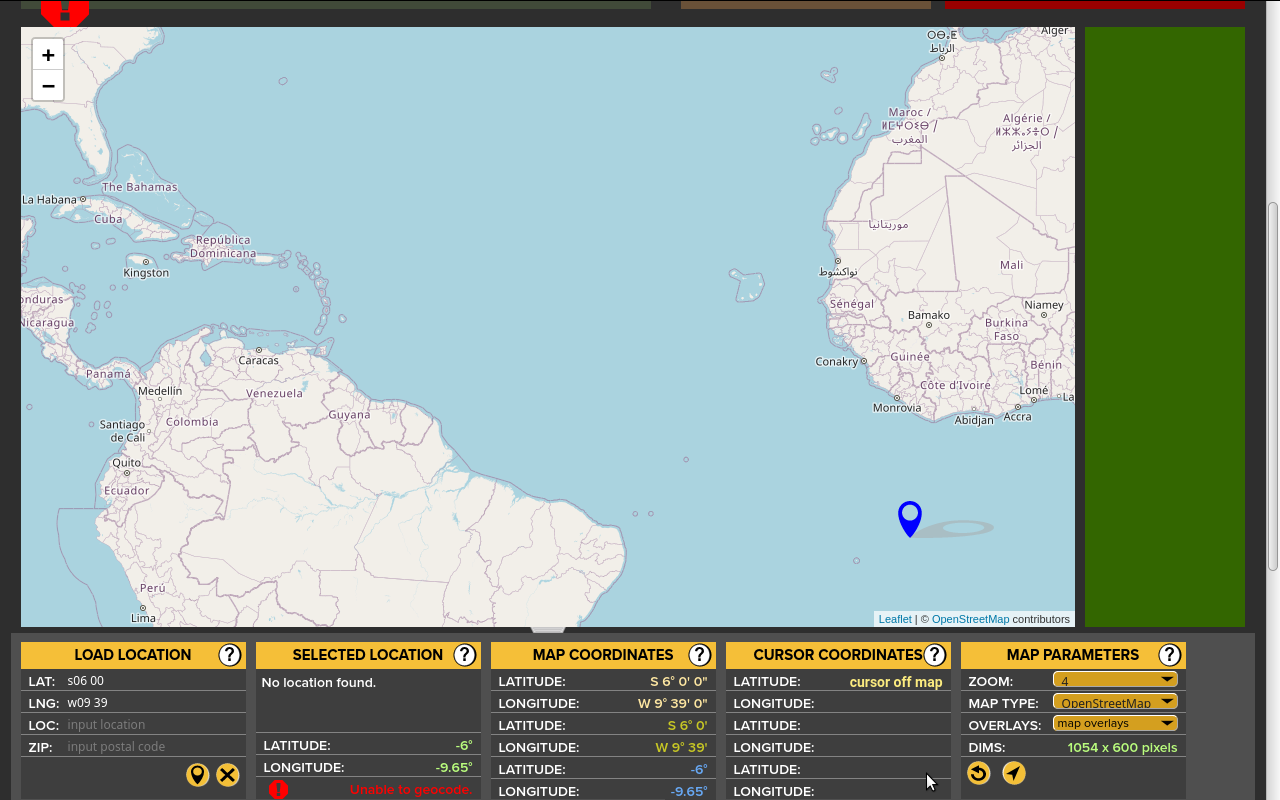
Task: Click 'Côte d'Ivoire' label on map
Action: (x=955, y=385)
